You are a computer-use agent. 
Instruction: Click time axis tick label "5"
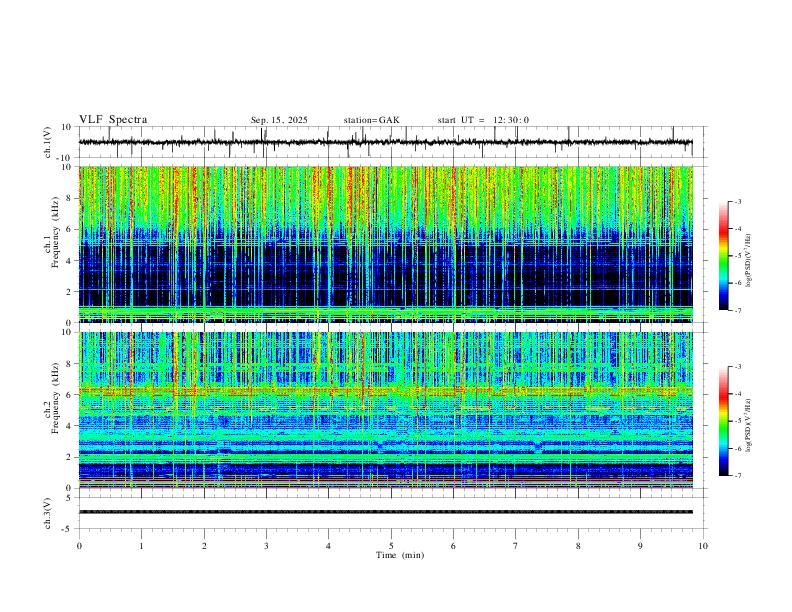(x=391, y=546)
